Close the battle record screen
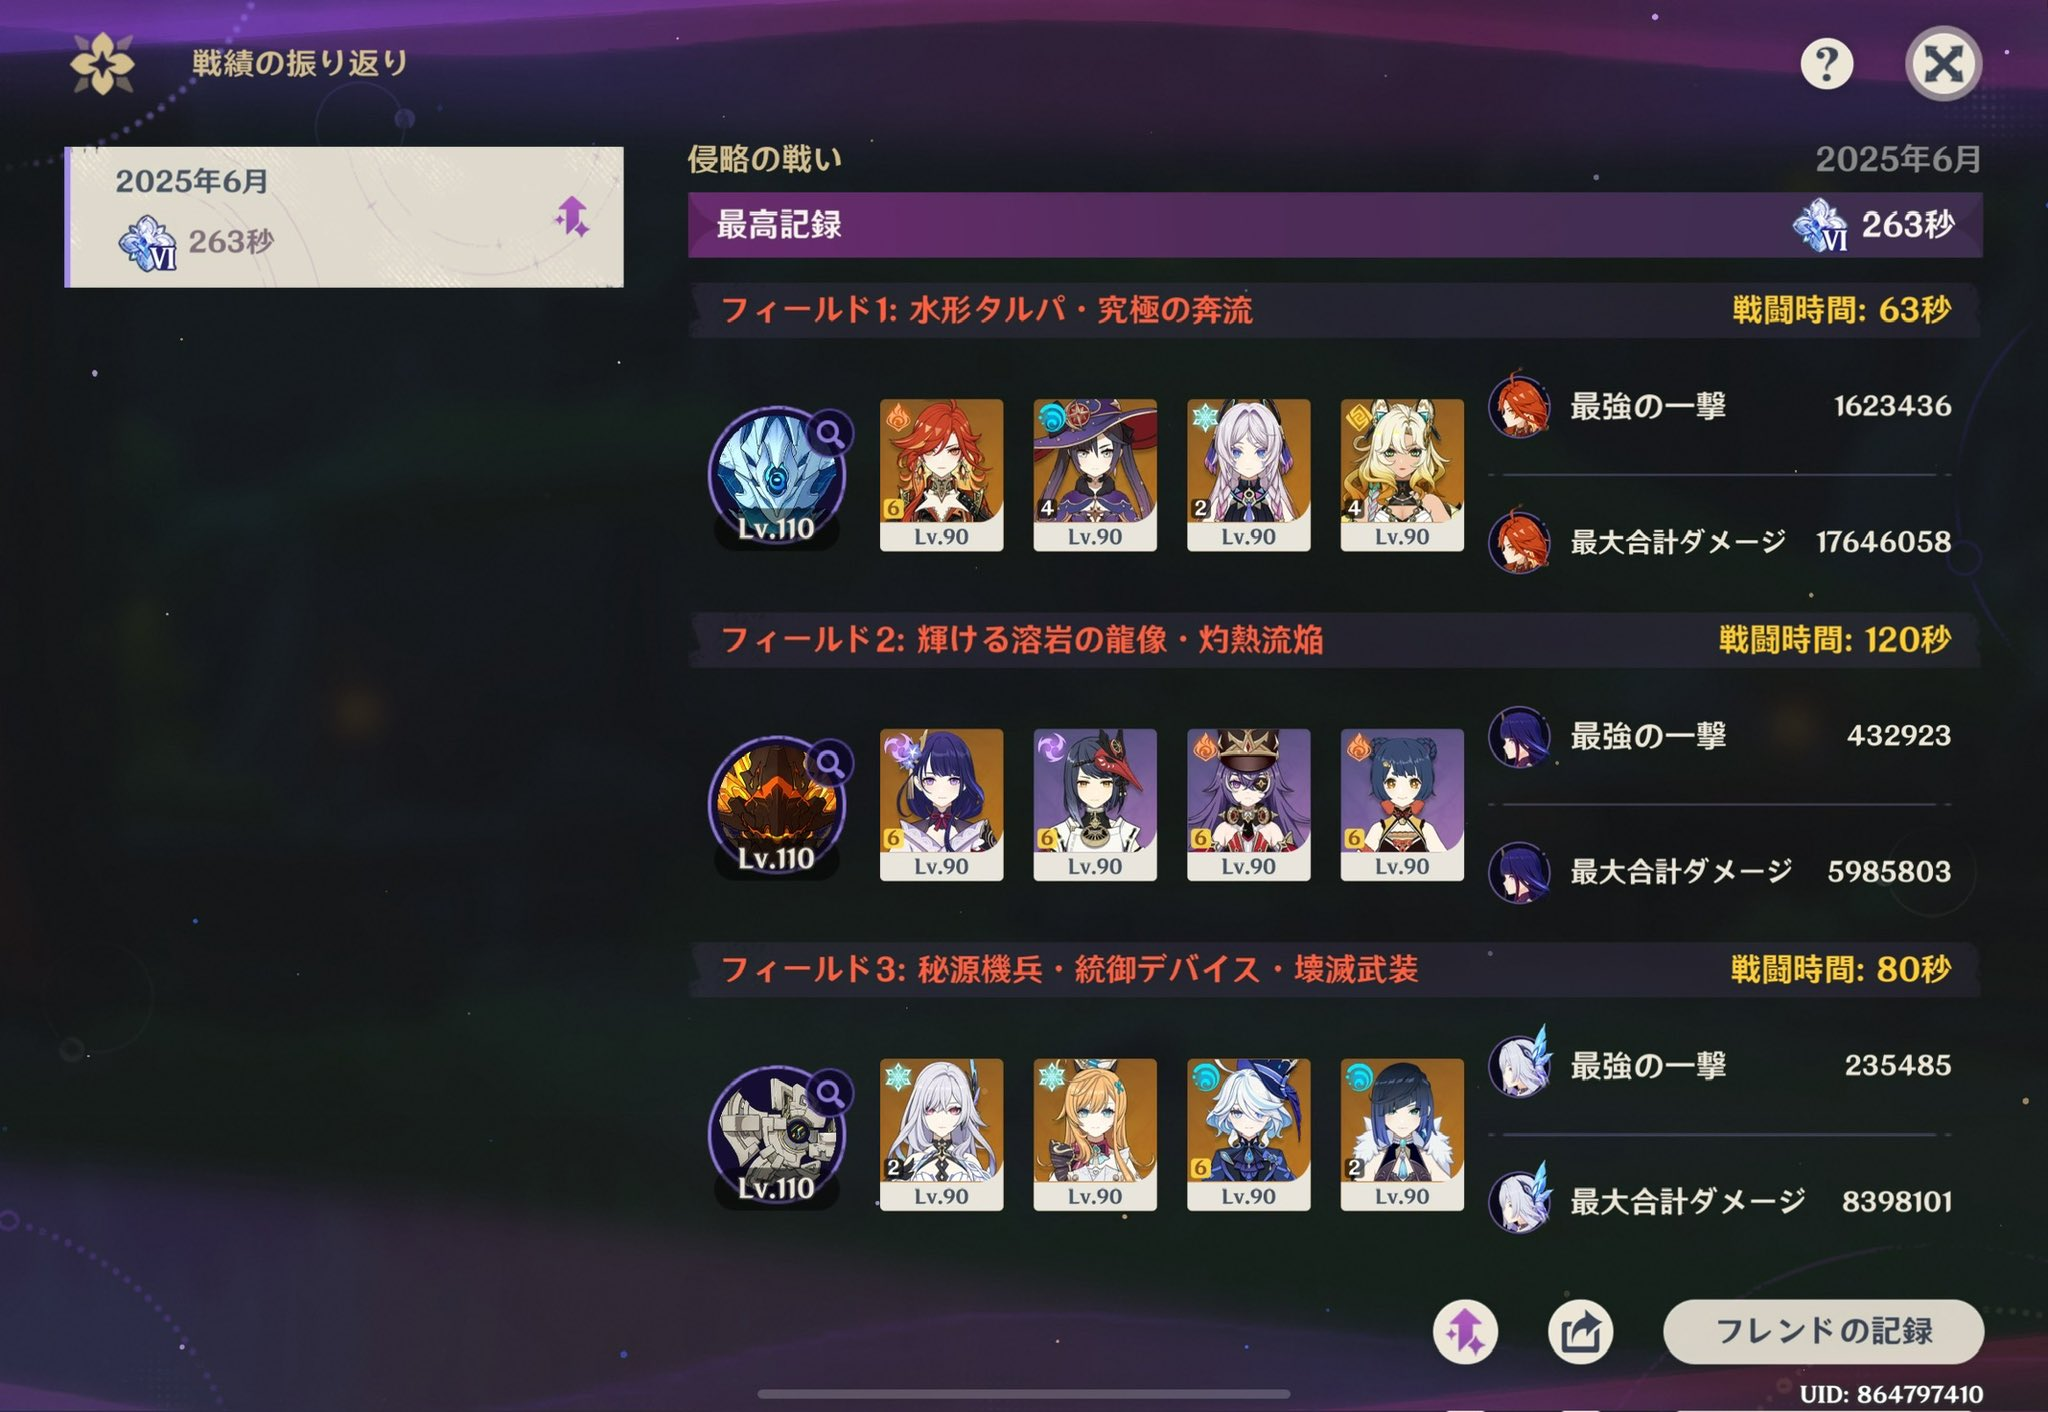The image size is (2048, 1412). click(1943, 64)
